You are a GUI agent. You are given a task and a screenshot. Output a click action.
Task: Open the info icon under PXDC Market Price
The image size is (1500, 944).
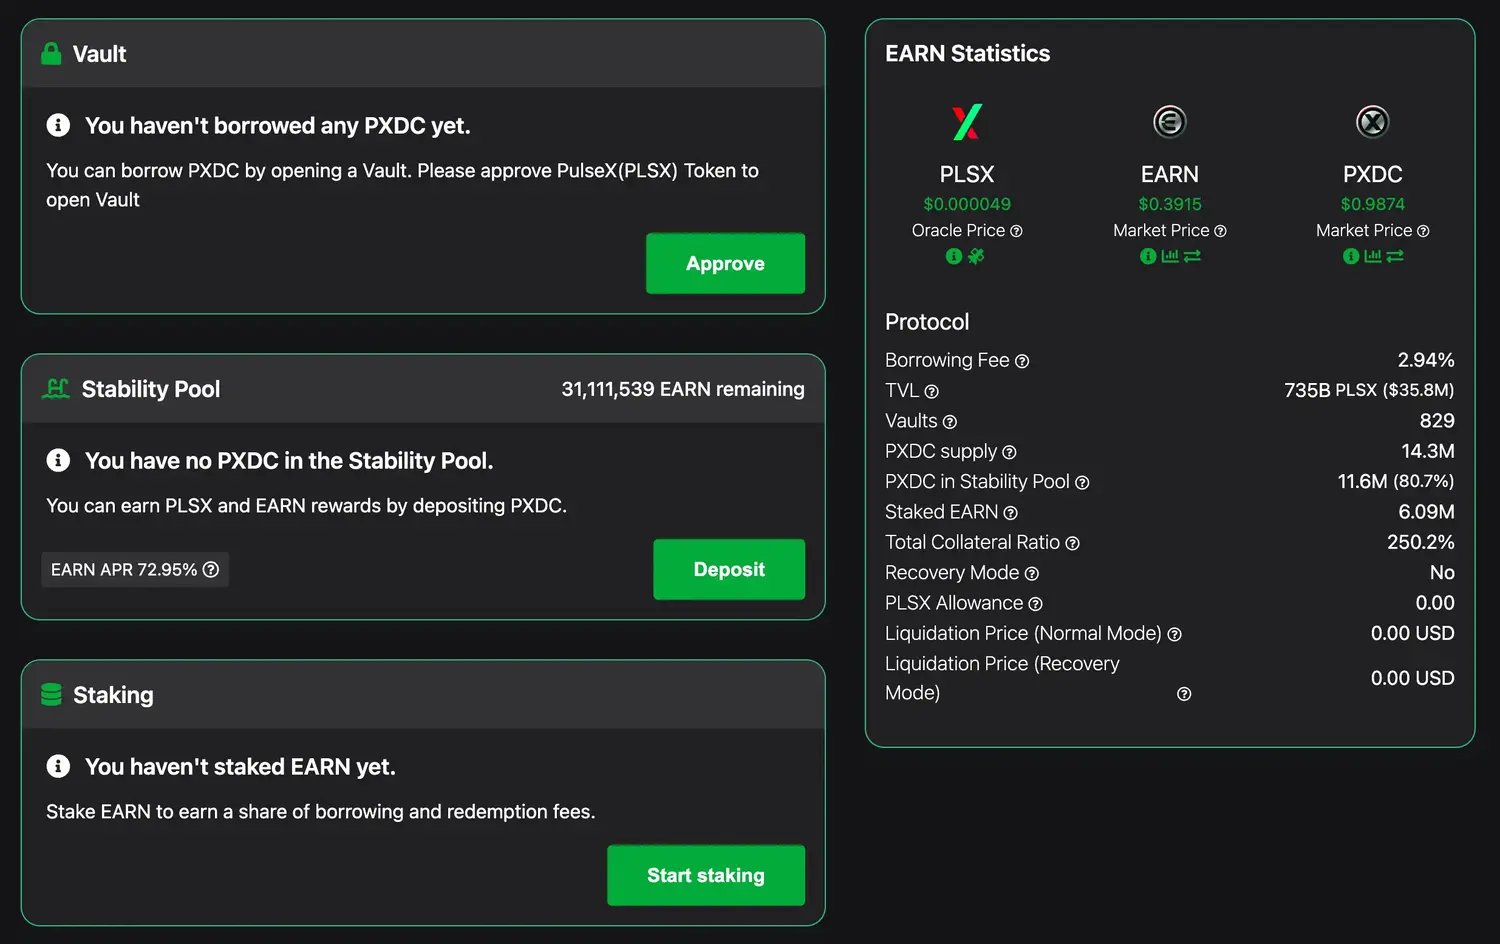(x=1351, y=256)
